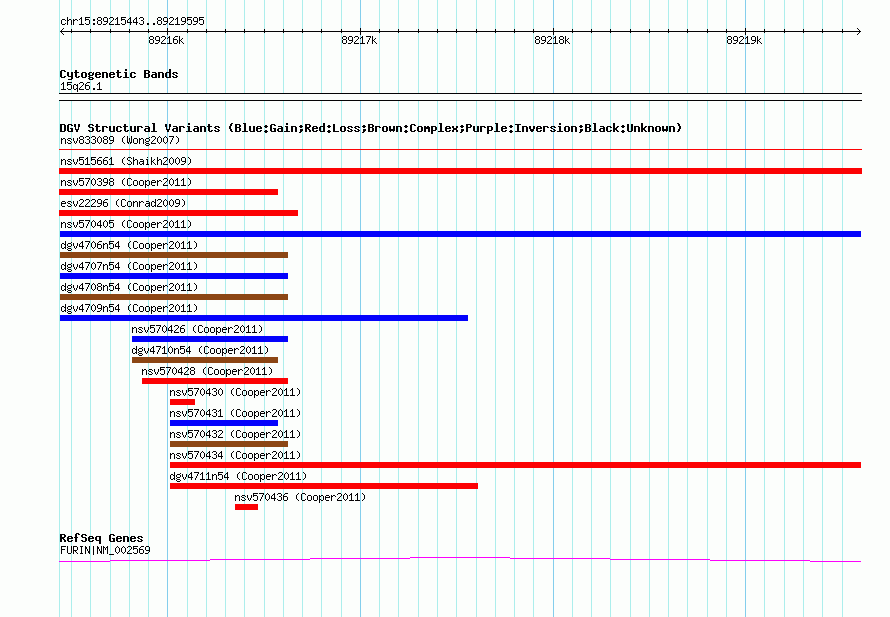
Task: Click the dgv4708n54 (Cooper2011) label
Action: (129, 287)
